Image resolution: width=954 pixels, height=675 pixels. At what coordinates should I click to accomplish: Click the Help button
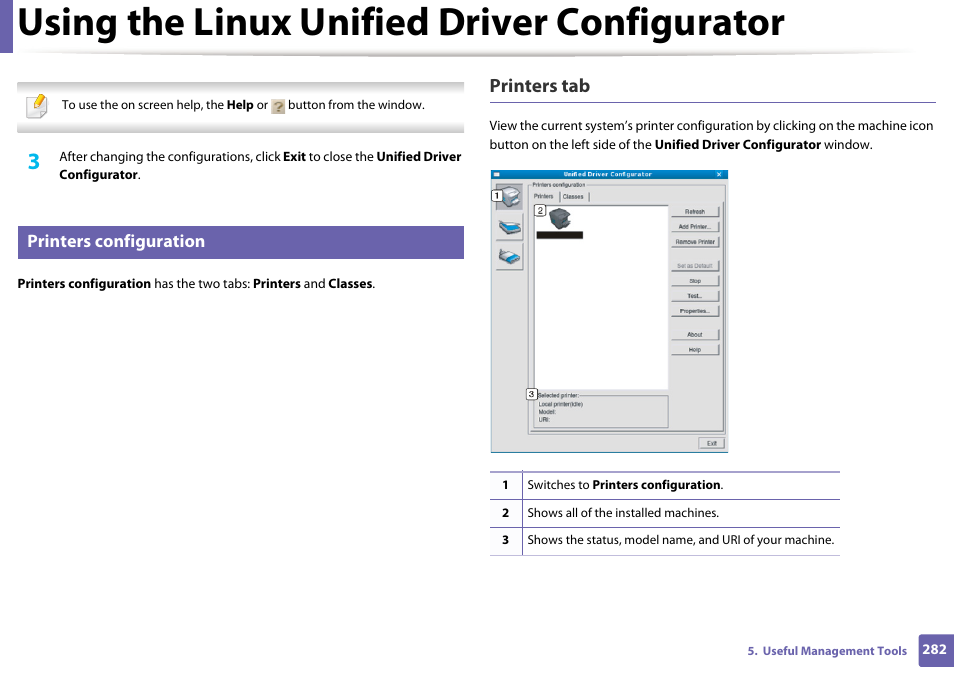(695, 348)
